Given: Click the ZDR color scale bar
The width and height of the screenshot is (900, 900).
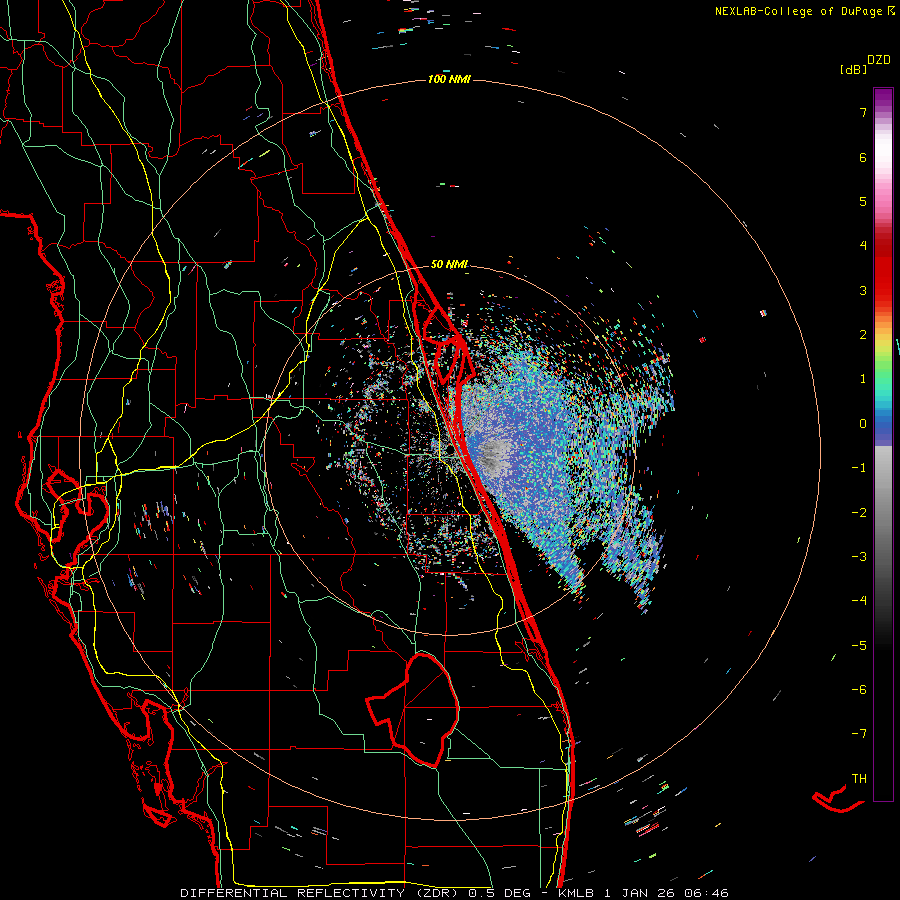Looking at the screenshot, I should click(x=883, y=444).
